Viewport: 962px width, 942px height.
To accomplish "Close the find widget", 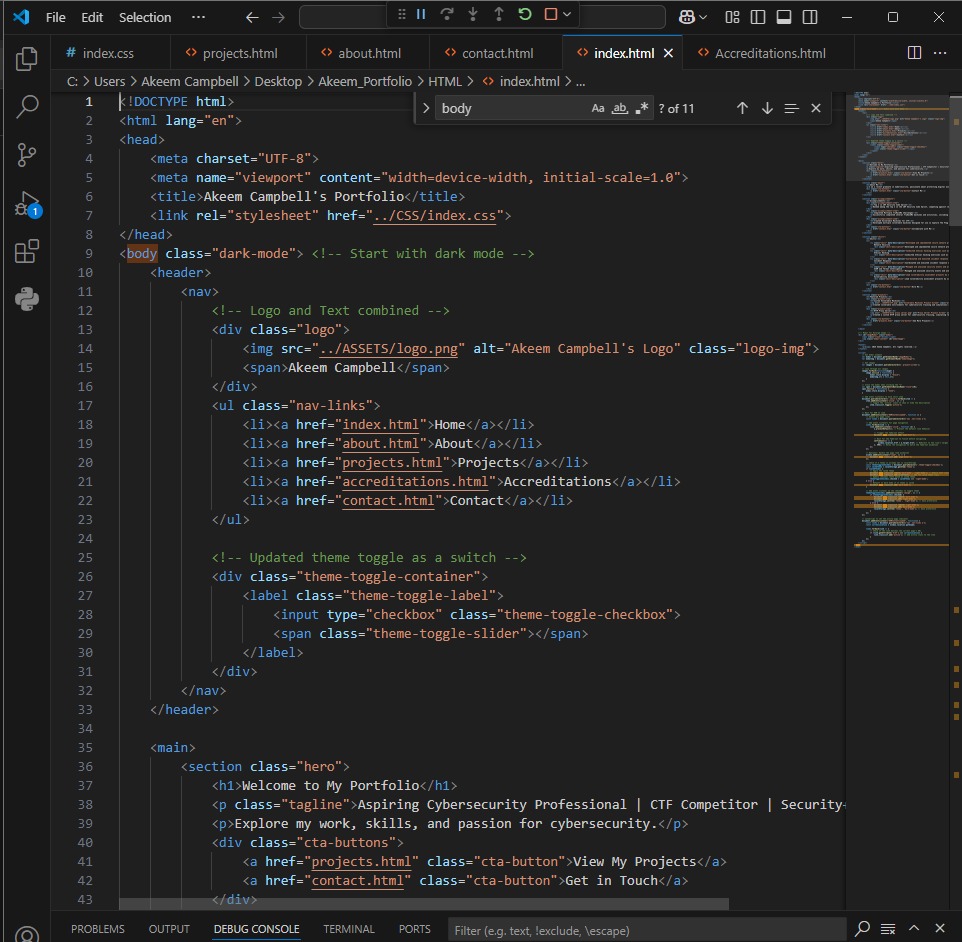I will coord(816,109).
